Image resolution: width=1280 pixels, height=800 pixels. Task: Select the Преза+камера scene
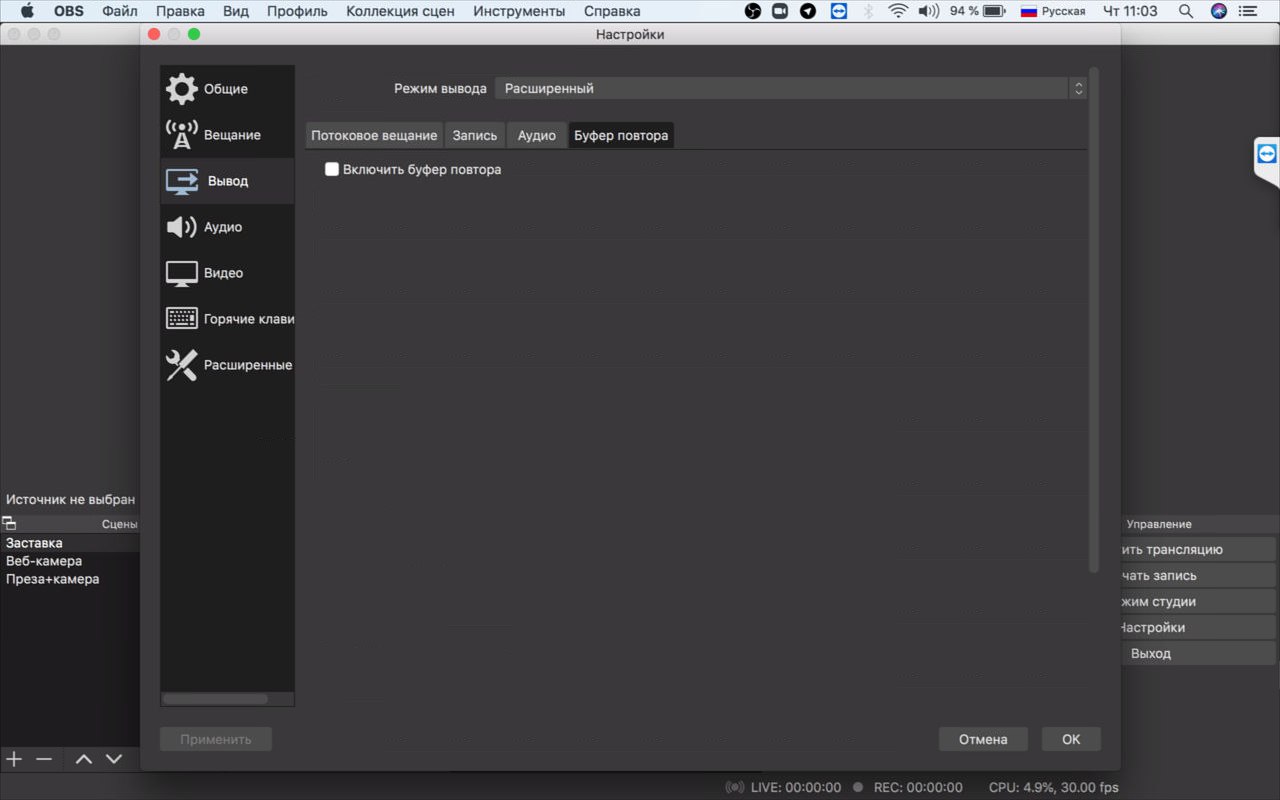[x=70, y=579]
